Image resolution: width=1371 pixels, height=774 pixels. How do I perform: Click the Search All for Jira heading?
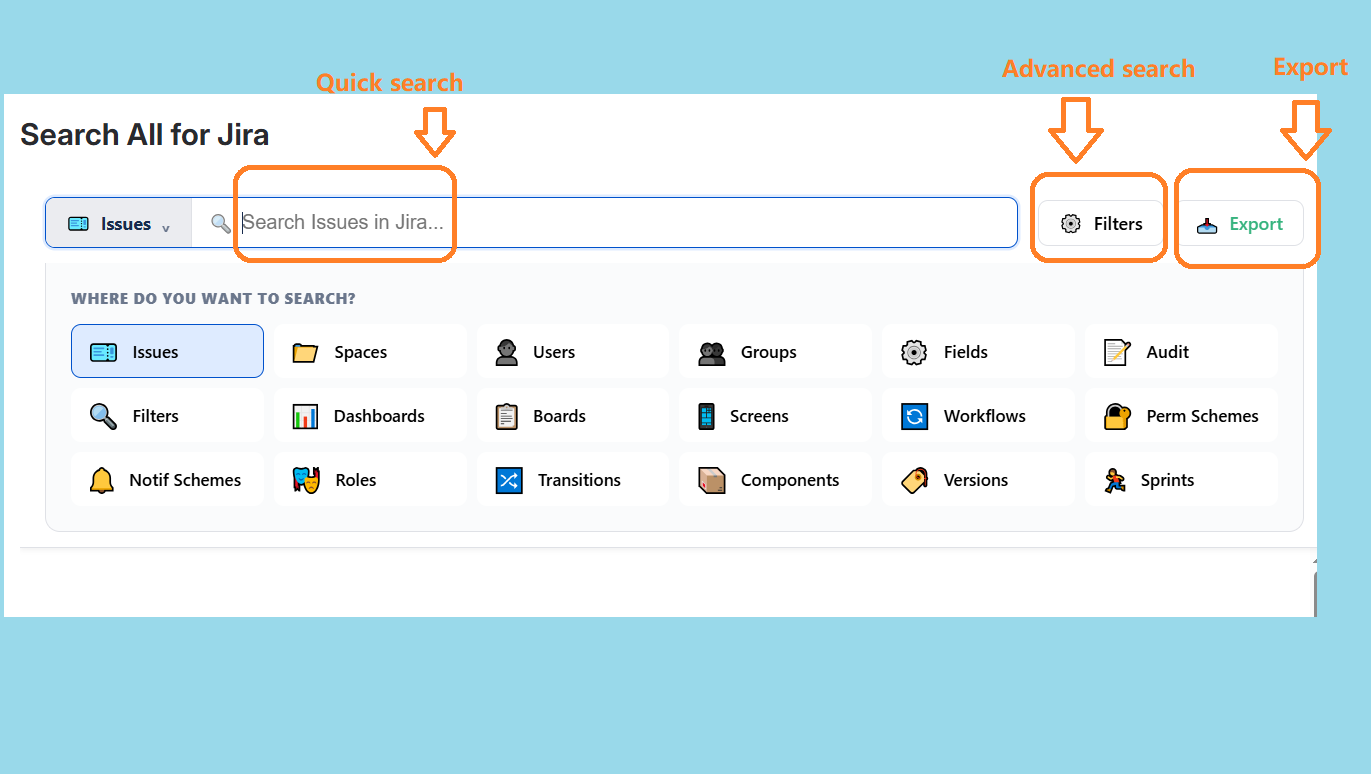click(144, 134)
